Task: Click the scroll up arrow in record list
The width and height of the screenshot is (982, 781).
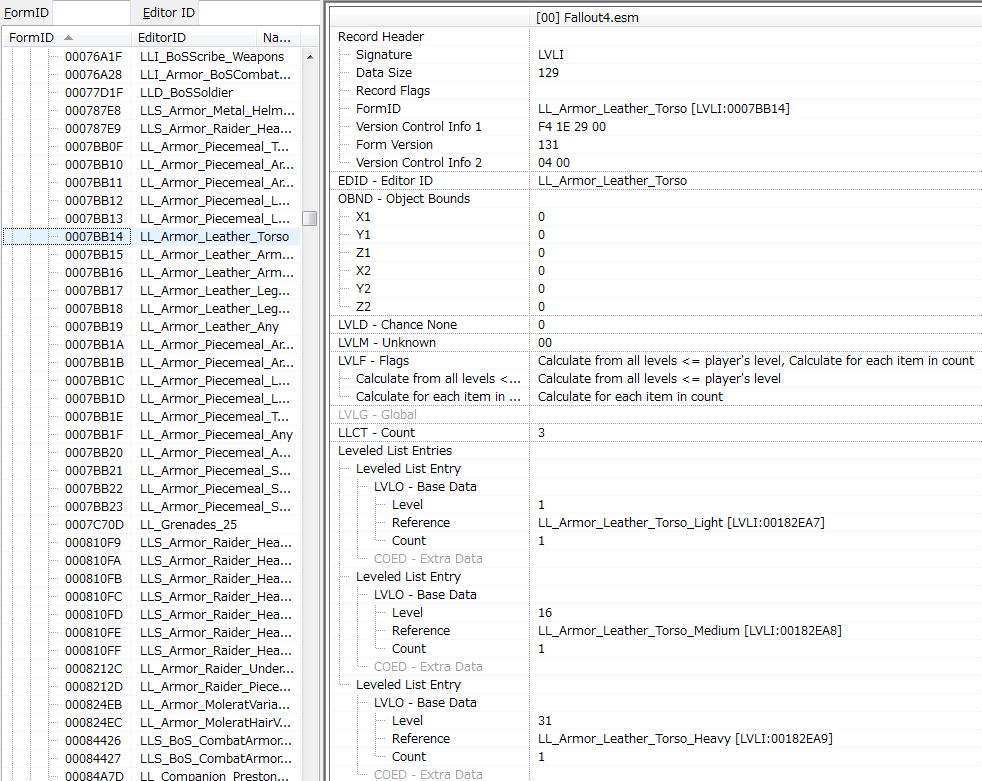Action: [309, 57]
